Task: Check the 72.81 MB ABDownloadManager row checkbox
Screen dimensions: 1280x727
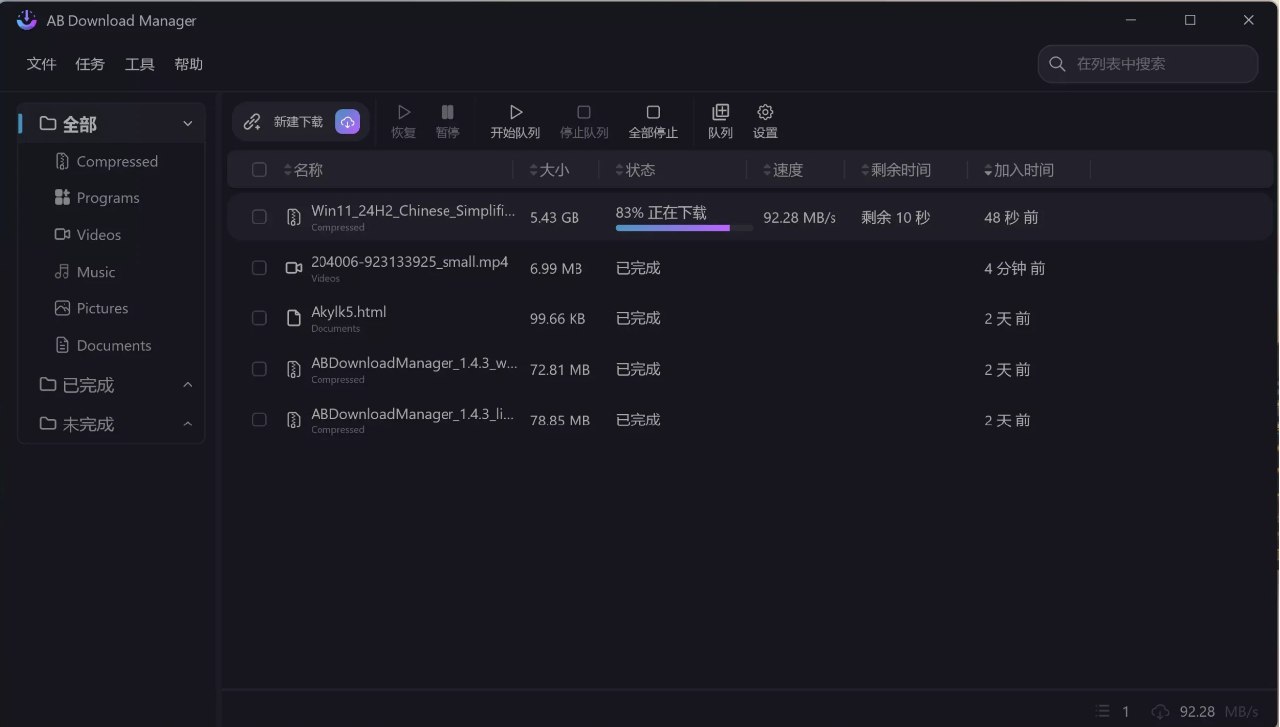Action: pos(259,369)
